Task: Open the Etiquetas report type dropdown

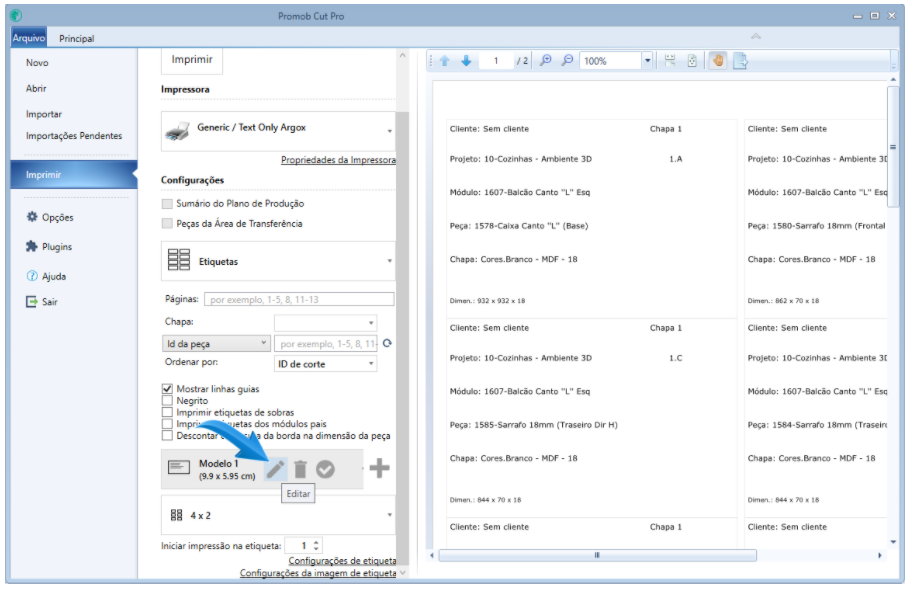Action: pyautogui.click(x=278, y=261)
